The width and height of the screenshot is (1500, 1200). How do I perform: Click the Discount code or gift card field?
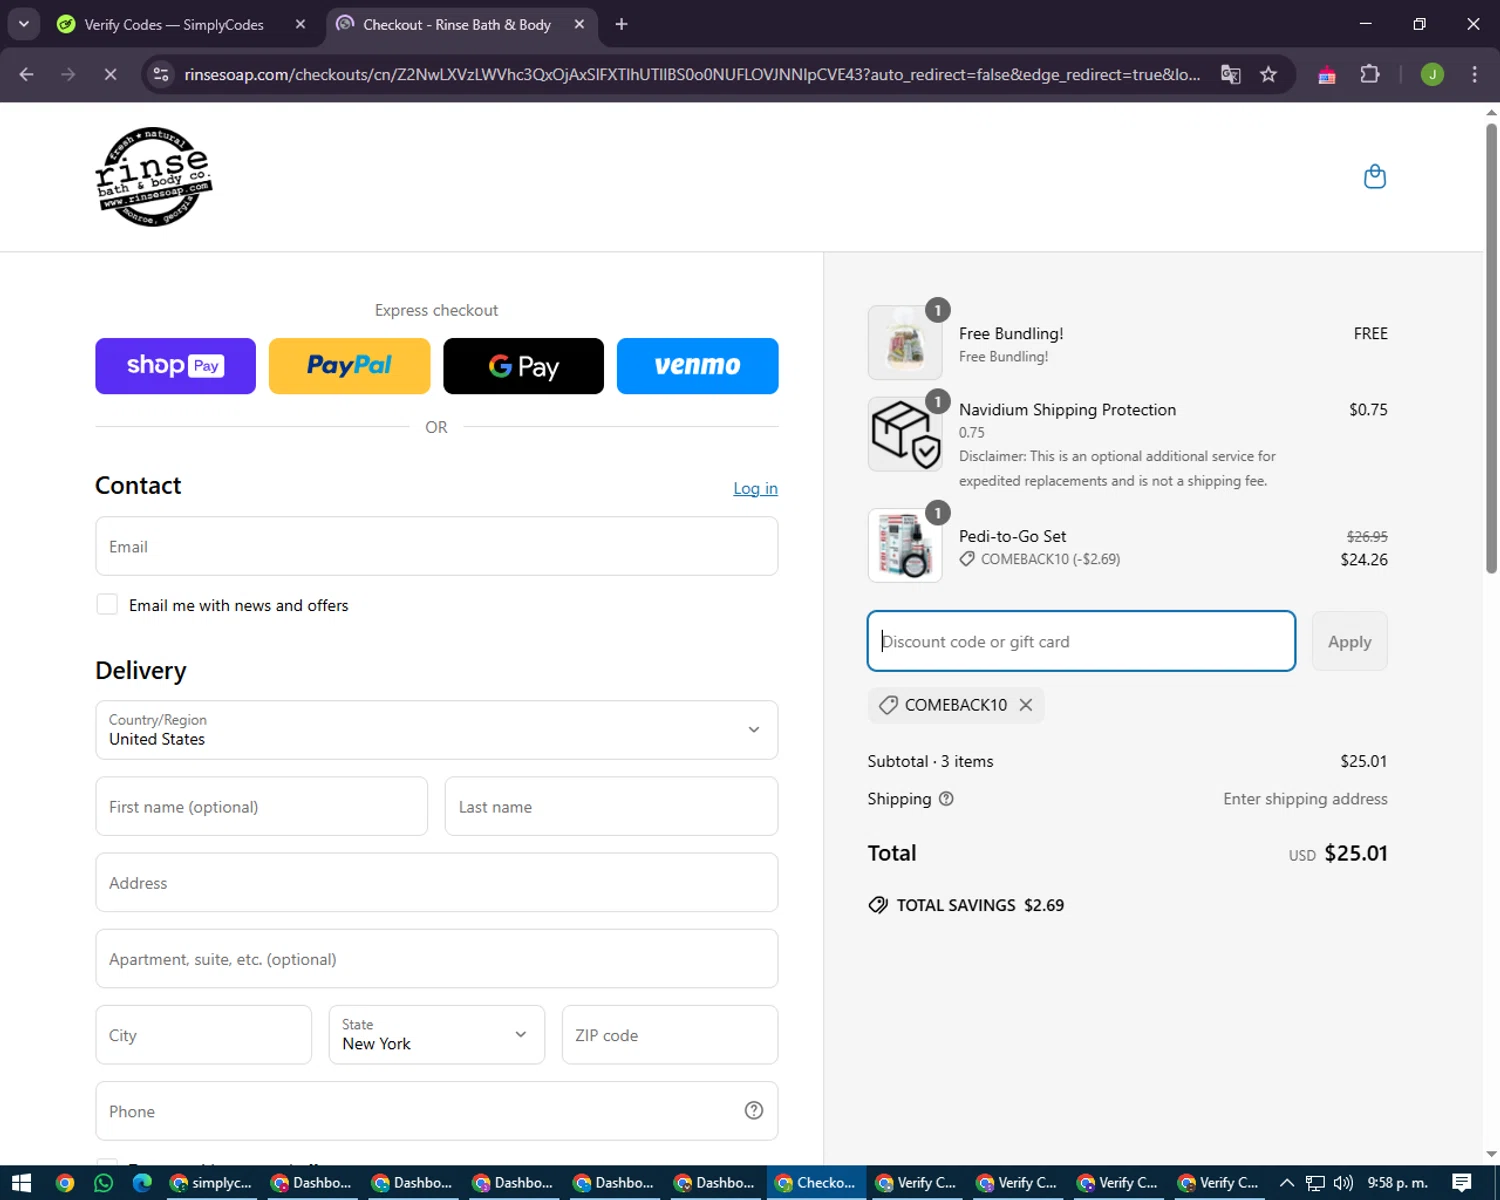(1081, 641)
